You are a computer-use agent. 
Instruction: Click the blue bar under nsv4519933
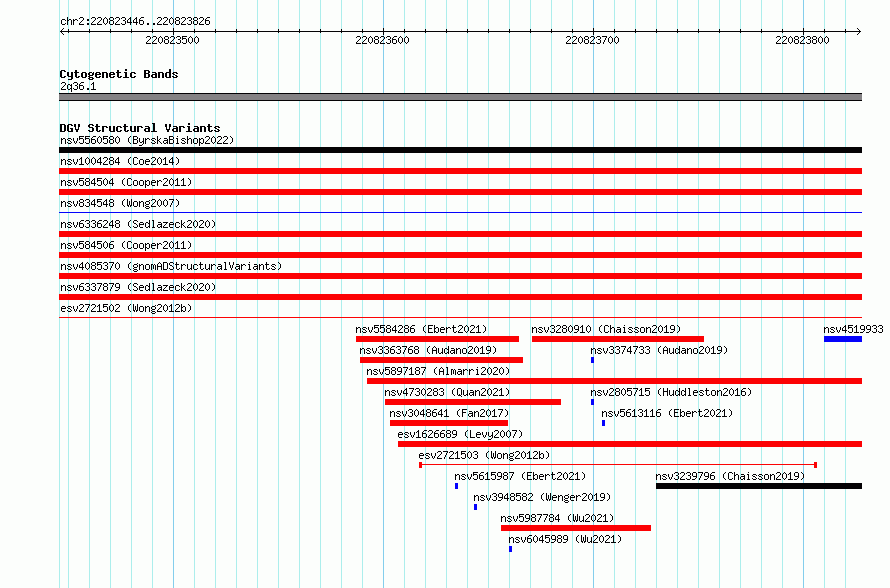pos(843,339)
